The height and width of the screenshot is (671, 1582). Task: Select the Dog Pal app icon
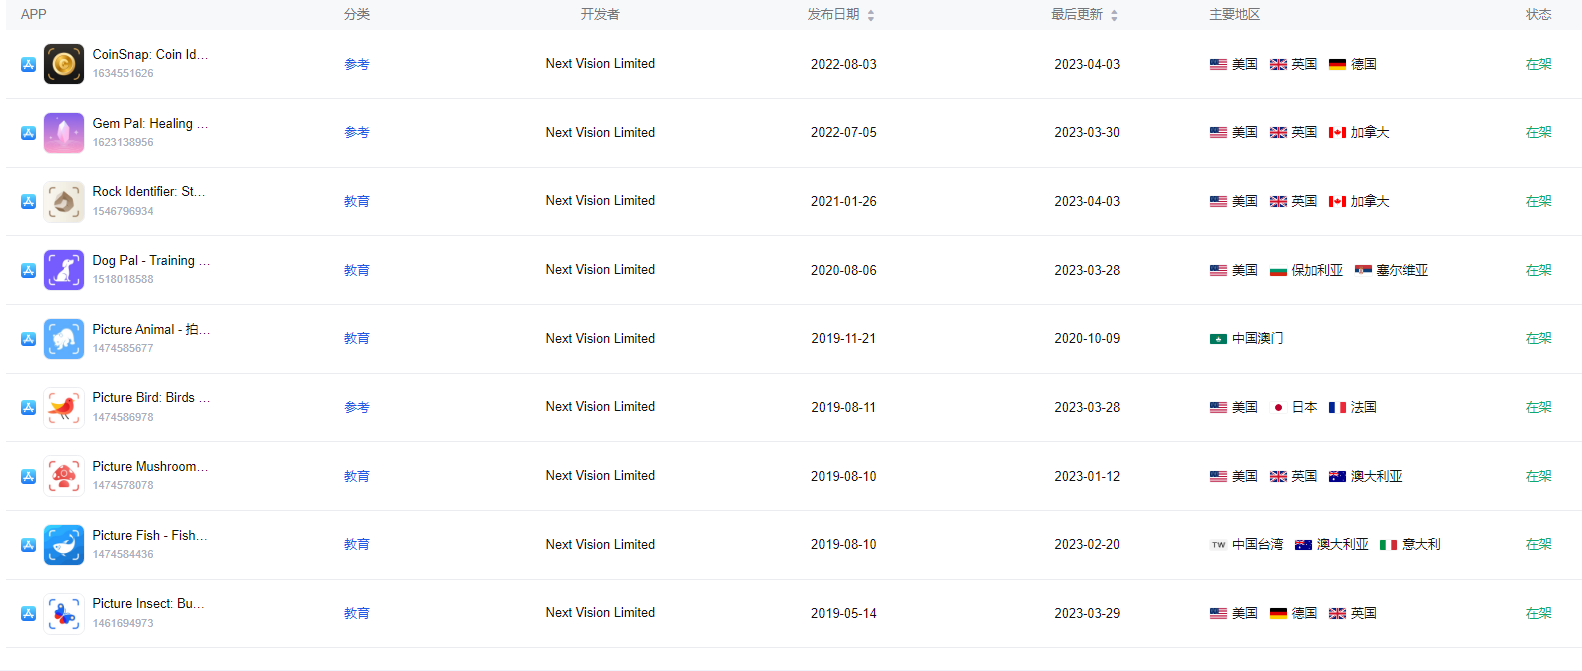click(x=64, y=270)
